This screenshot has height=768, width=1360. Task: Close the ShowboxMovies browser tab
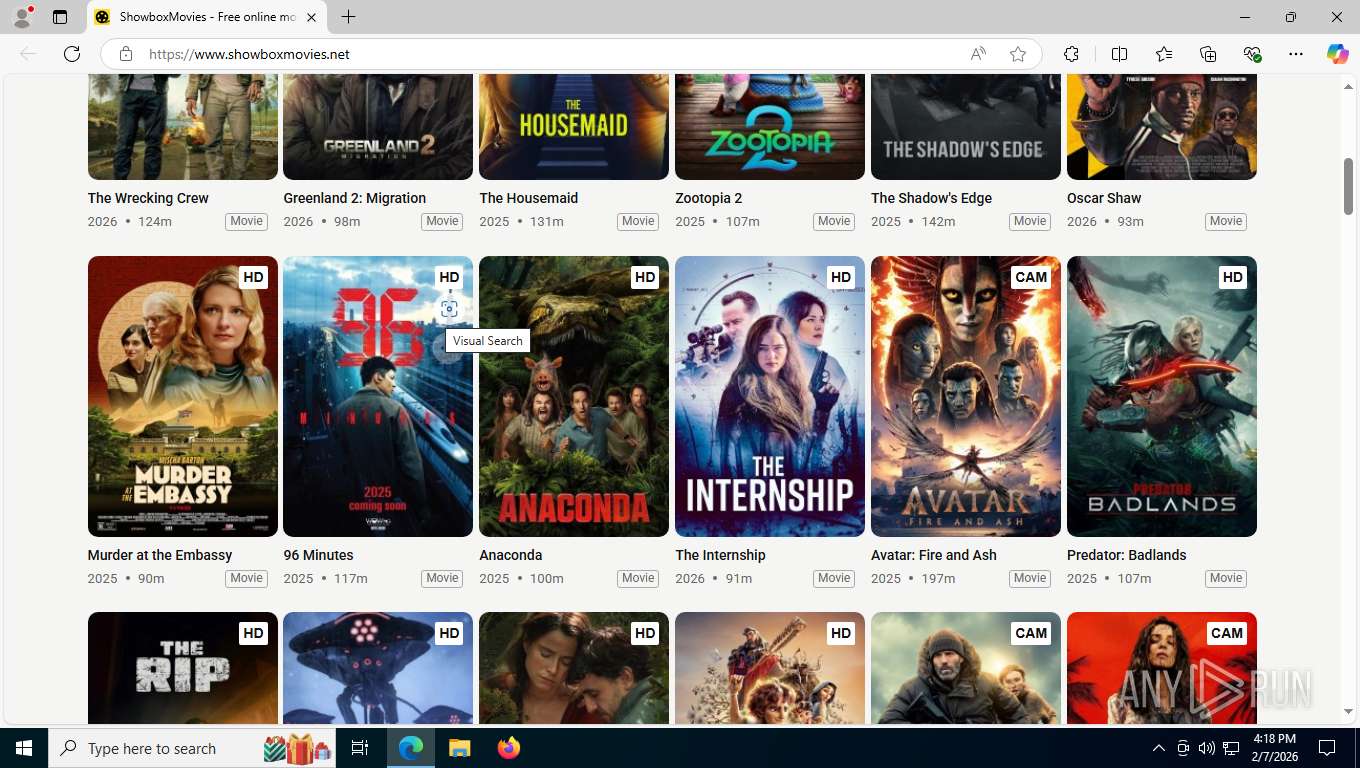[x=312, y=17]
